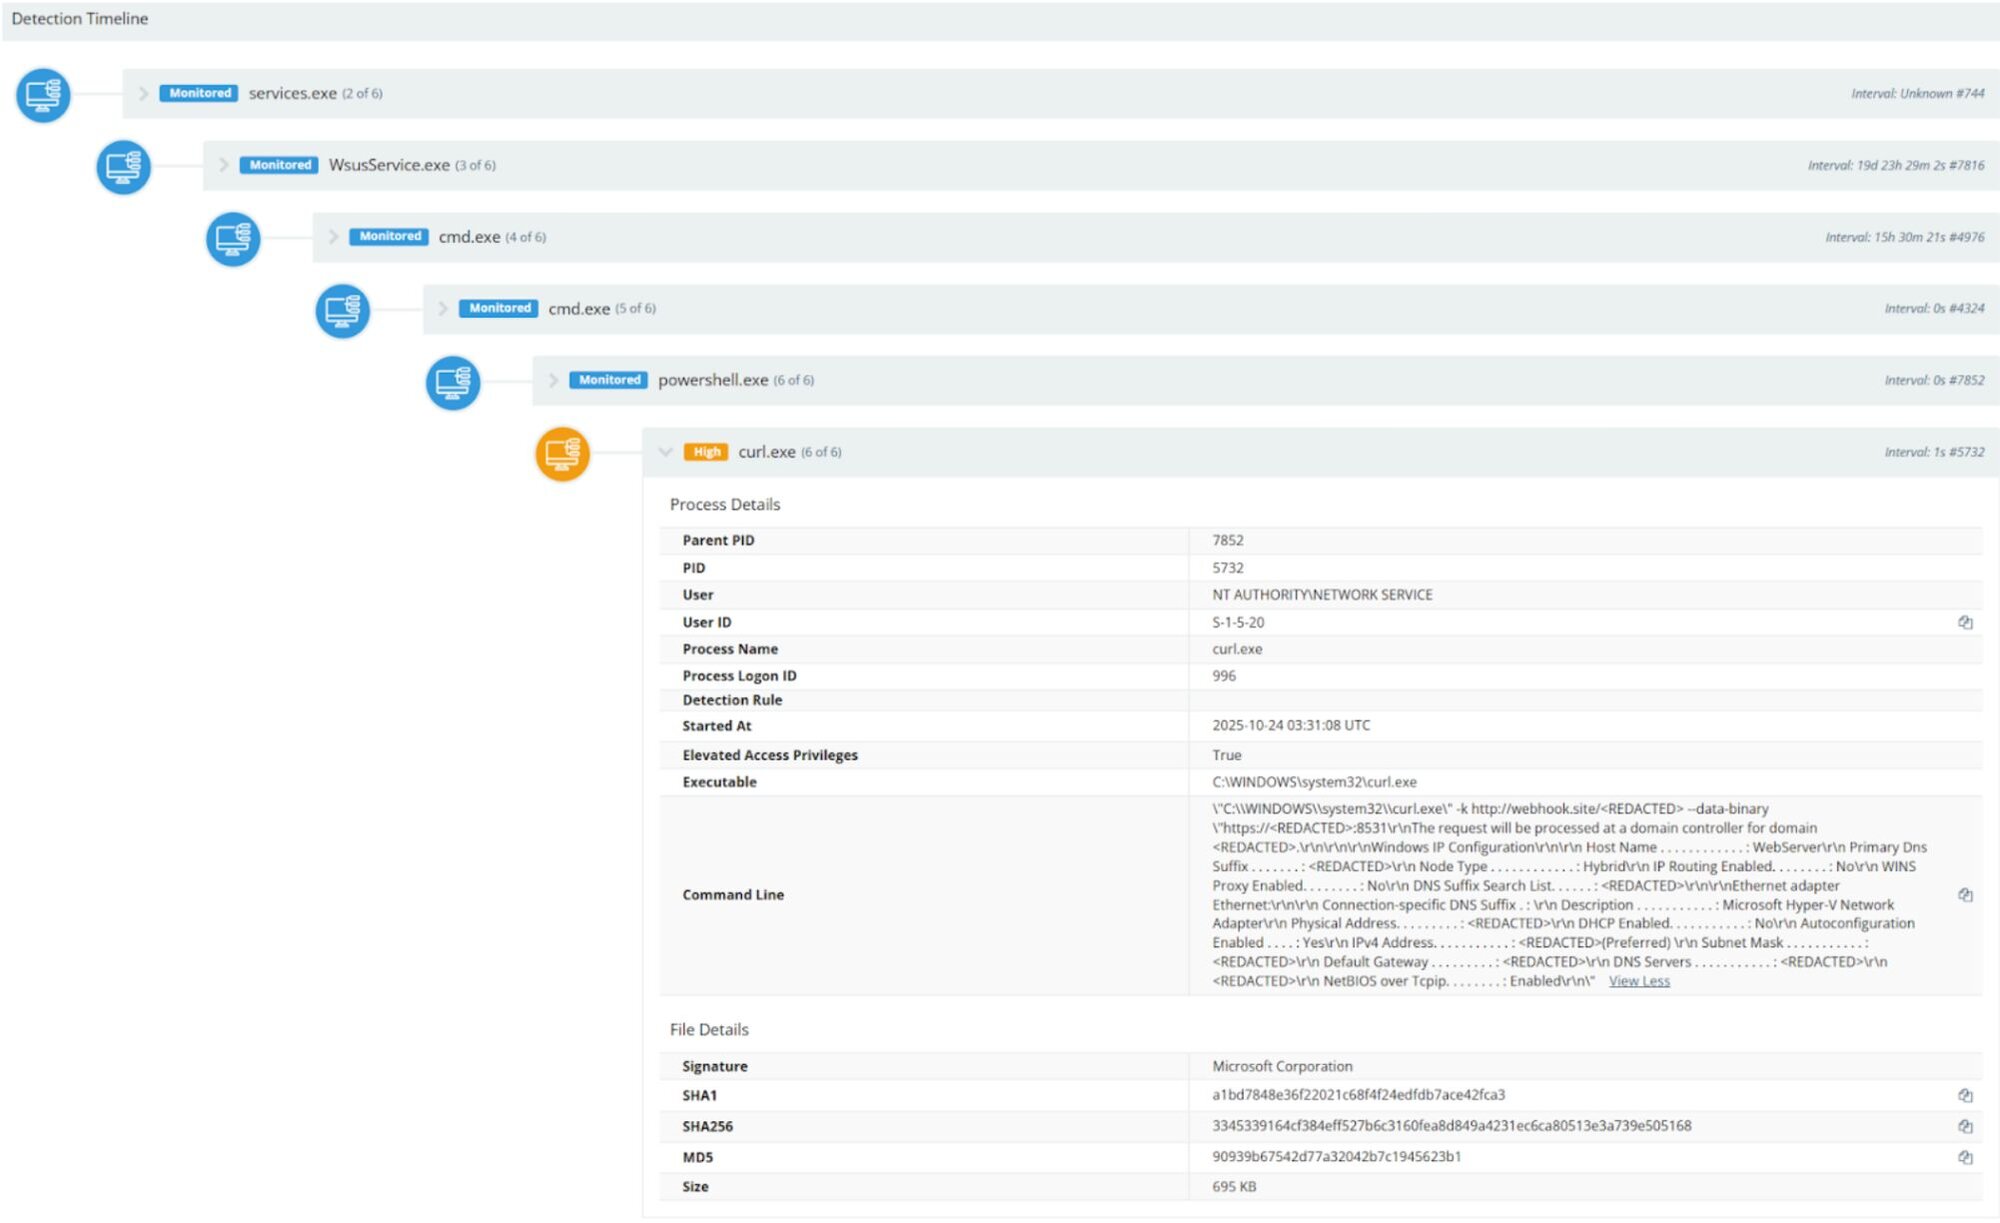Select the cmd.exe (5 of 6) entry
This screenshot has width=2000, height=1223.
click(579, 309)
